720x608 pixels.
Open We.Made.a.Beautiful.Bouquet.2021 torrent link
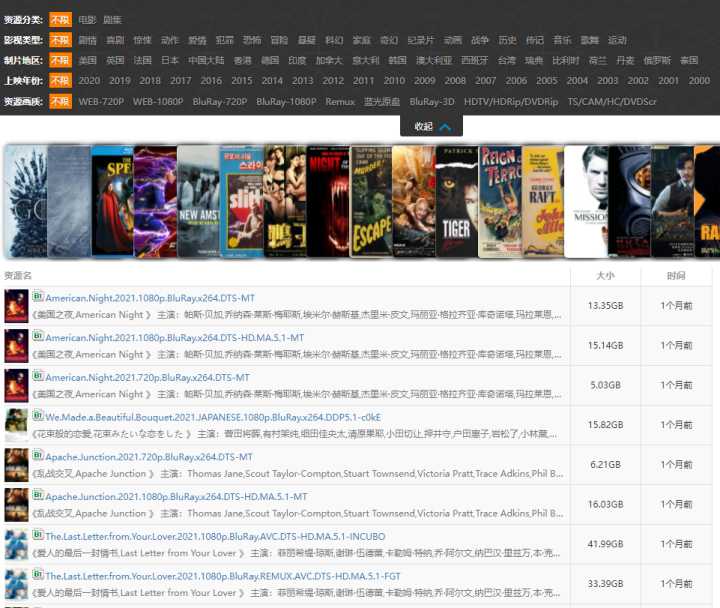213,417
